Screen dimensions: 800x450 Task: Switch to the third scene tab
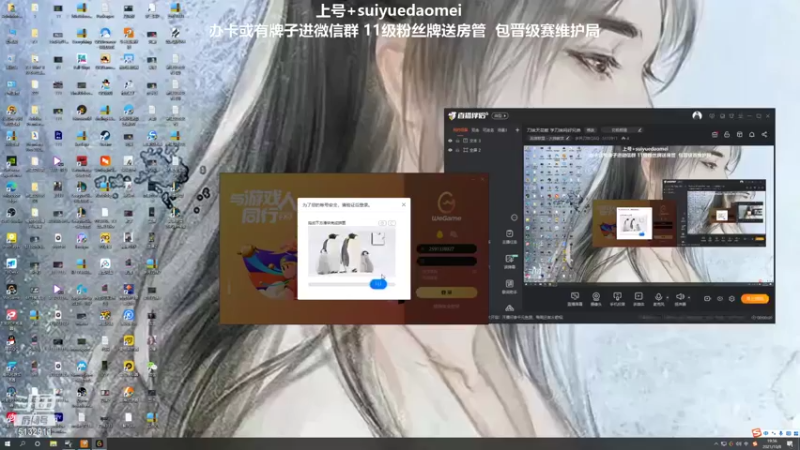(x=488, y=130)
